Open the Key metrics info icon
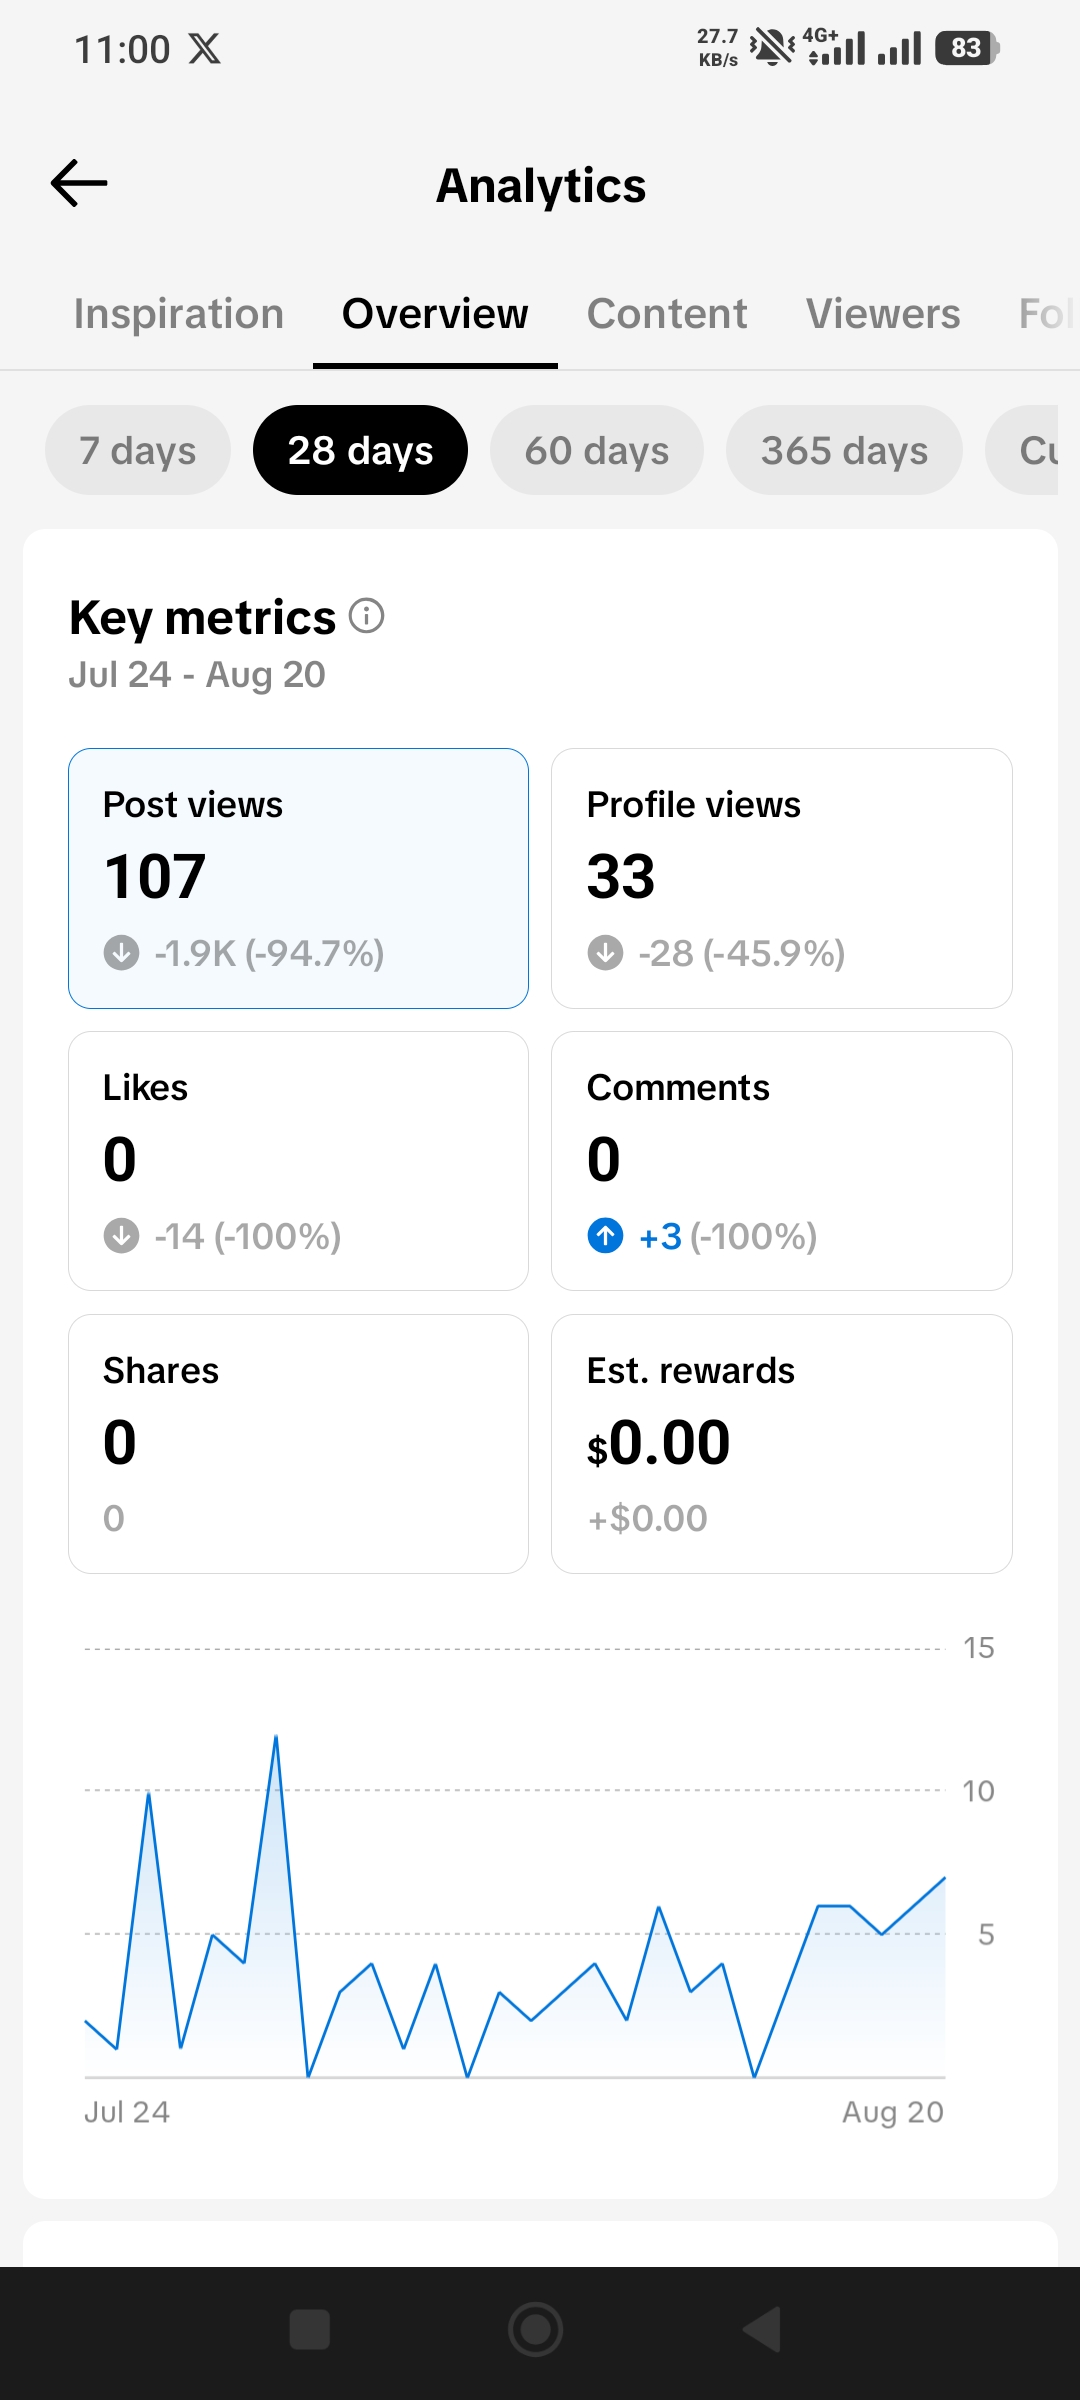The image size is (1080, 2400). pos(367,616)
